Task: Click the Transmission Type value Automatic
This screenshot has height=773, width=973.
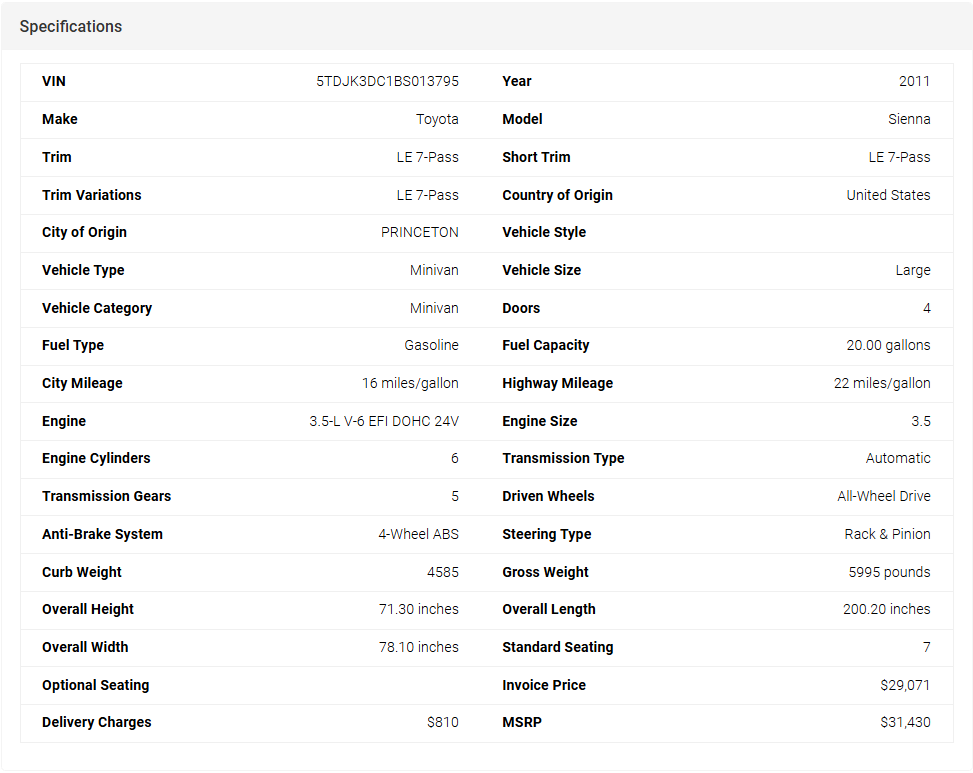Action: pyautogui.click(x=898, y=459)
